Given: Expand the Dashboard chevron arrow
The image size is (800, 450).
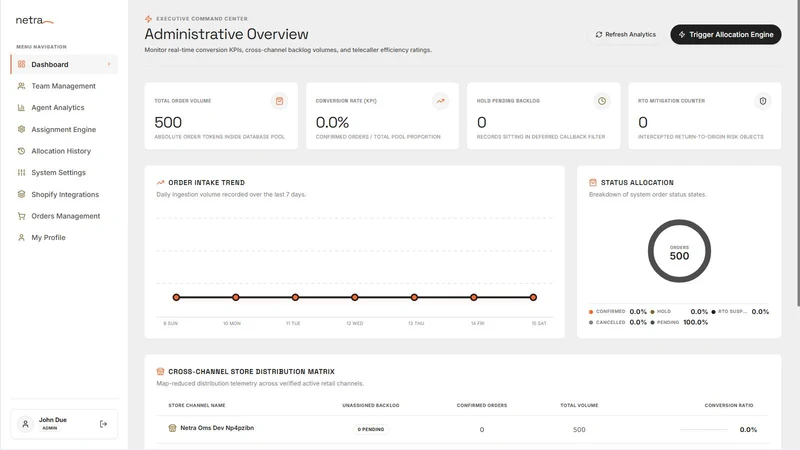Looking at the screenshot, I should coord(109,64).
